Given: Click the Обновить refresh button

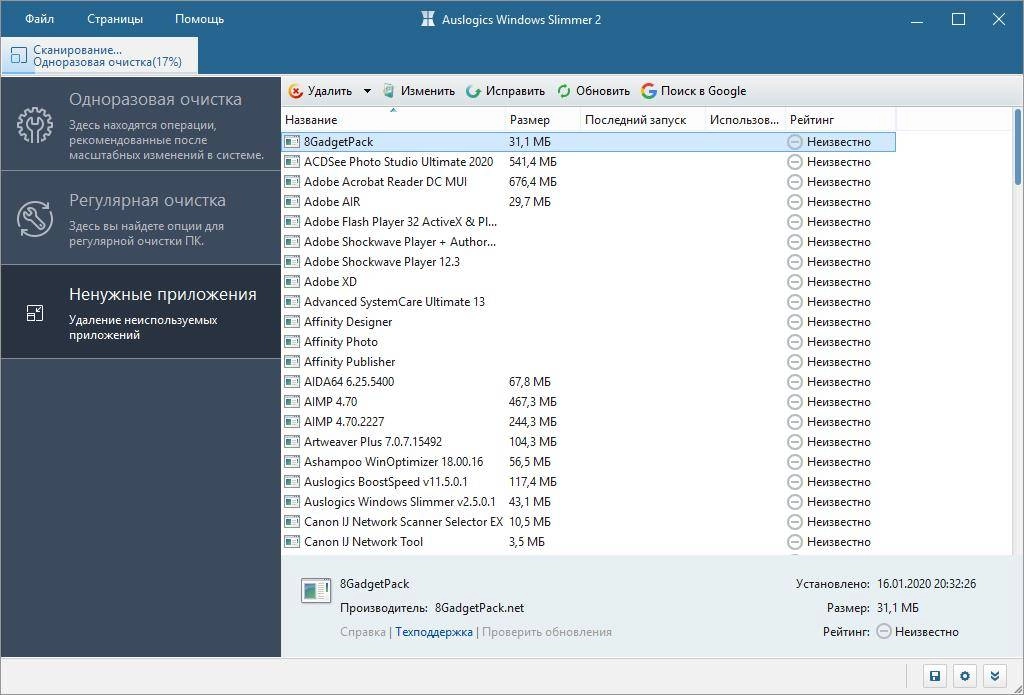Looking at the screenshot, I should 594,91.
